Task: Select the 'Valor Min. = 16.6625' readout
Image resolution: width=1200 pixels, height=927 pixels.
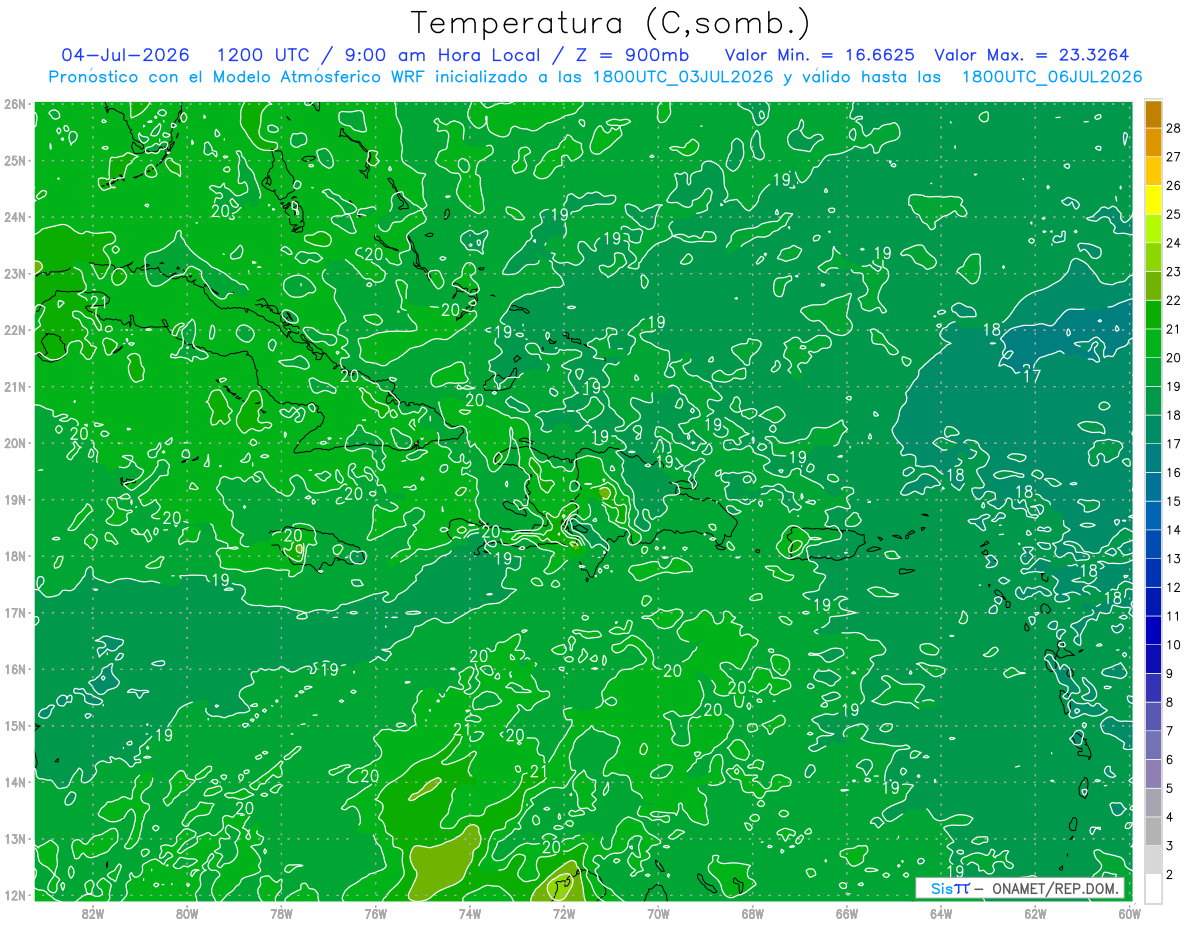Action: point(819,55)
